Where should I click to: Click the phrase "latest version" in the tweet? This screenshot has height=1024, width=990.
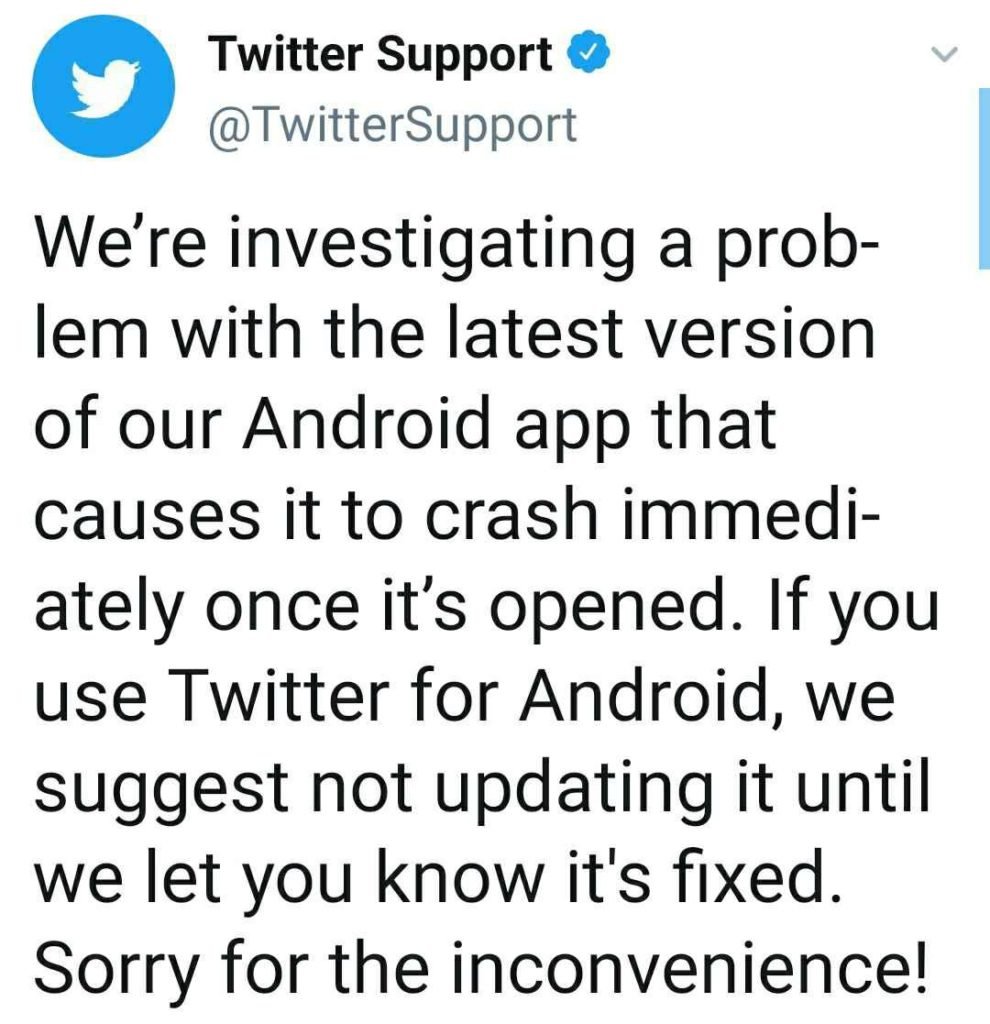(x=662, y=334)
